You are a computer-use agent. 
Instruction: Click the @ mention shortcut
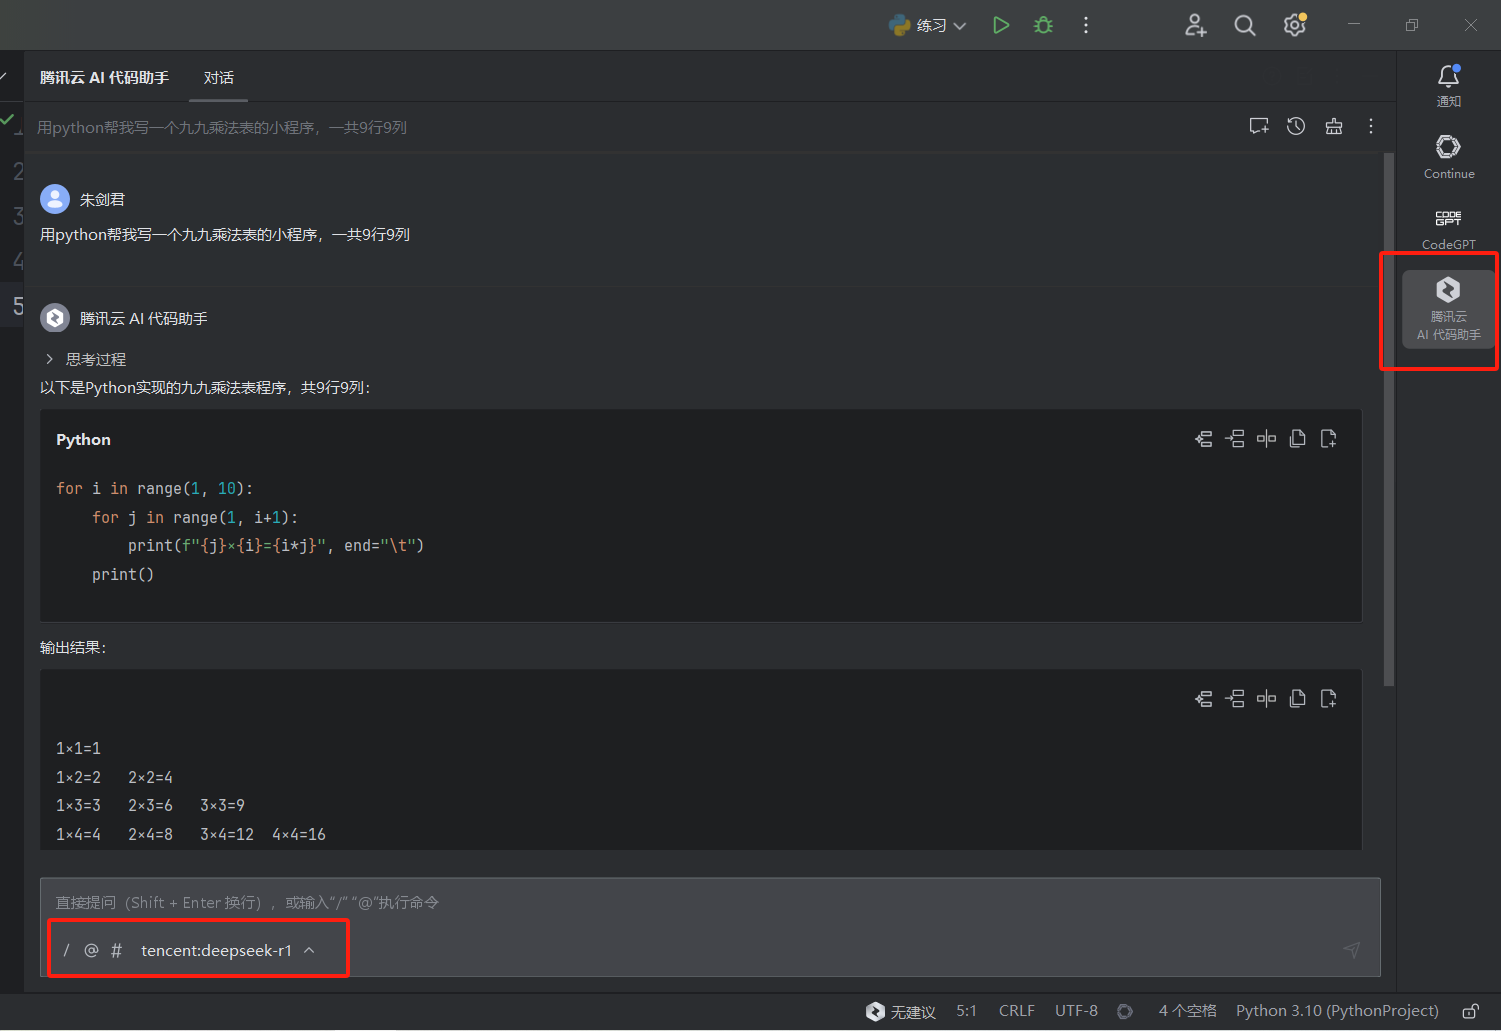(x=91, y=950)
